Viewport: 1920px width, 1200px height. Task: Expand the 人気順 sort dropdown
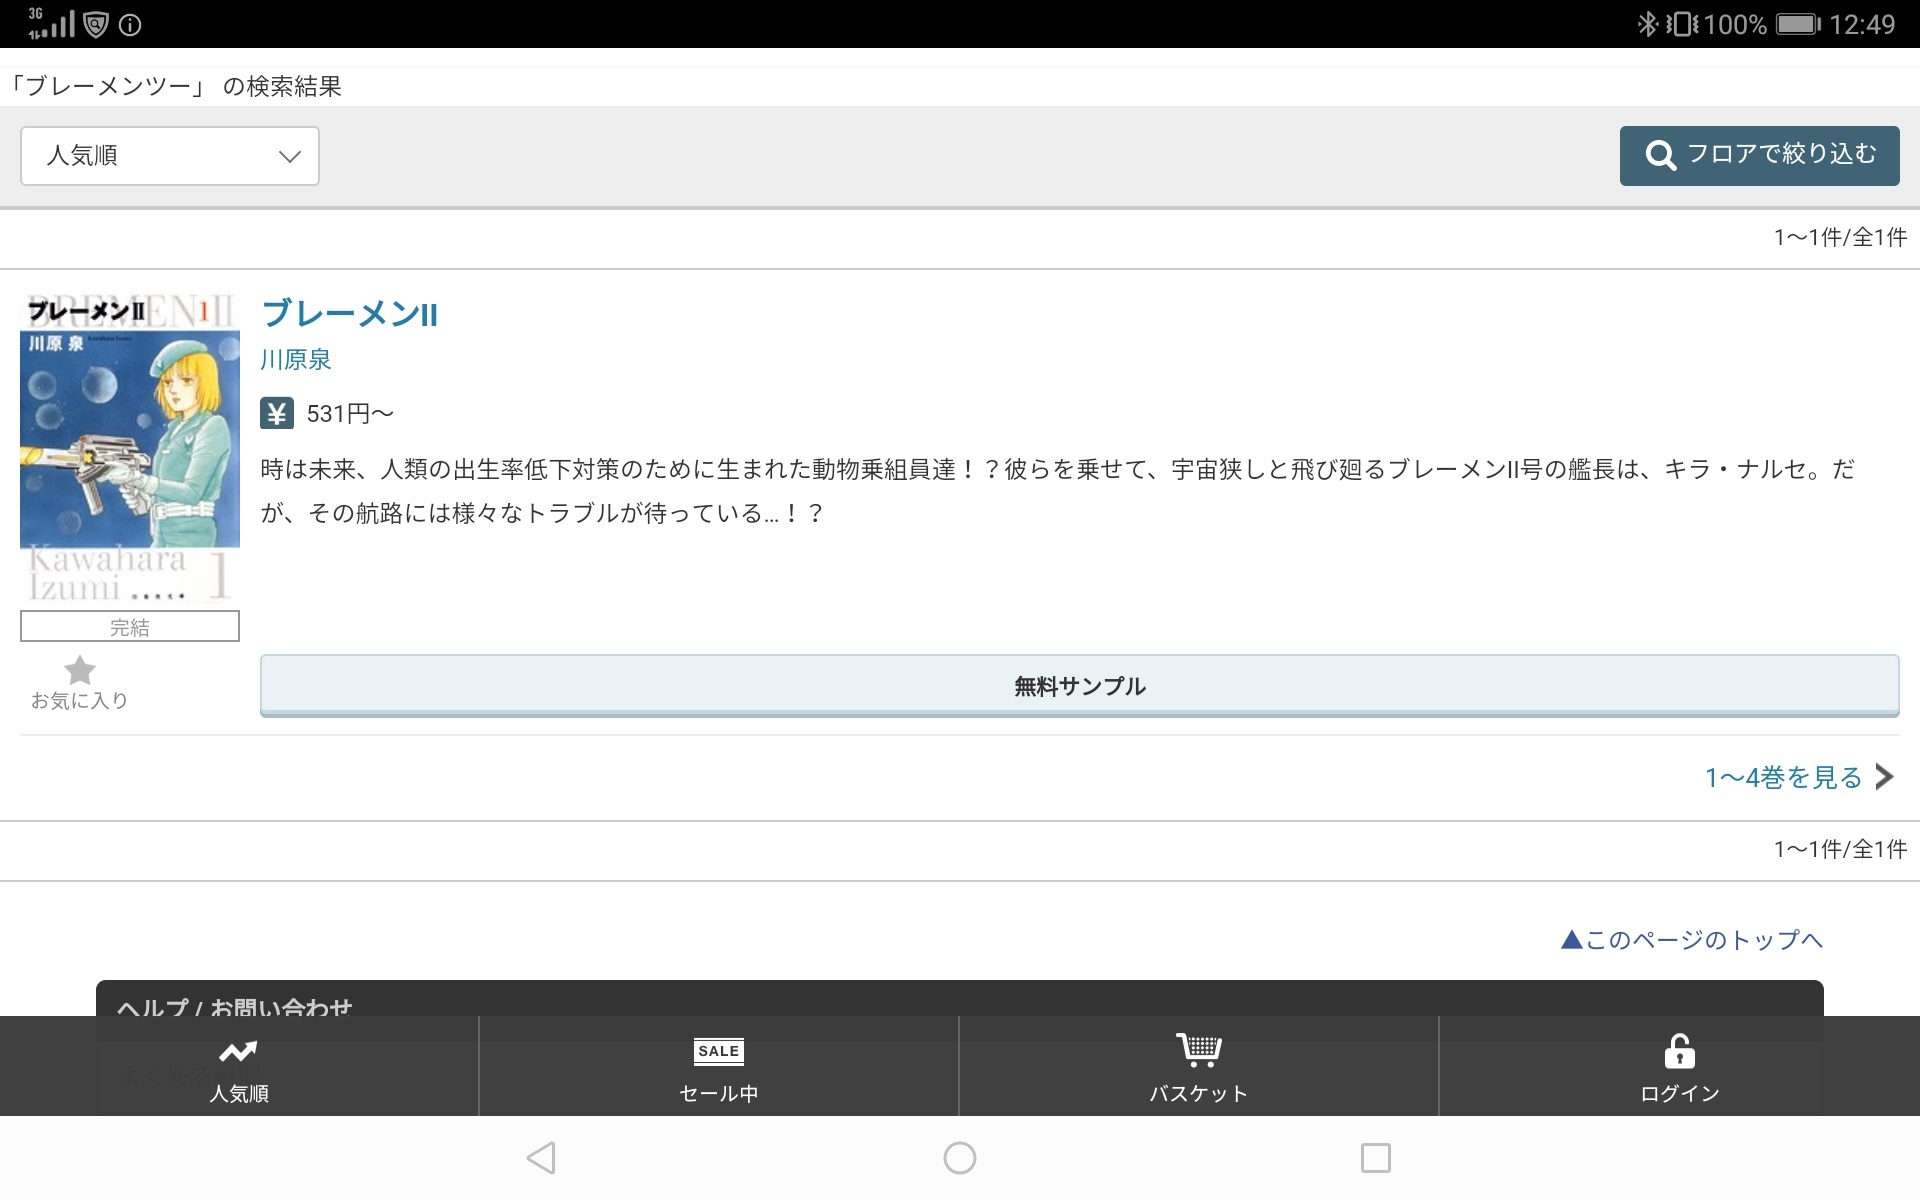tap(170, 156)
